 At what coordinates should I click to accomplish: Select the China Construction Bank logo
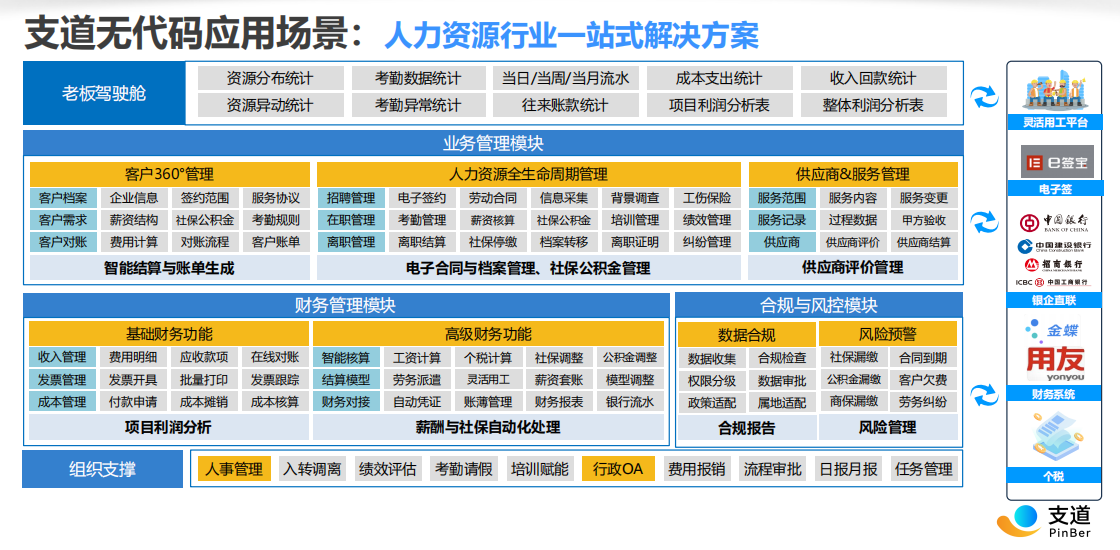click(x=1054, y=246)
